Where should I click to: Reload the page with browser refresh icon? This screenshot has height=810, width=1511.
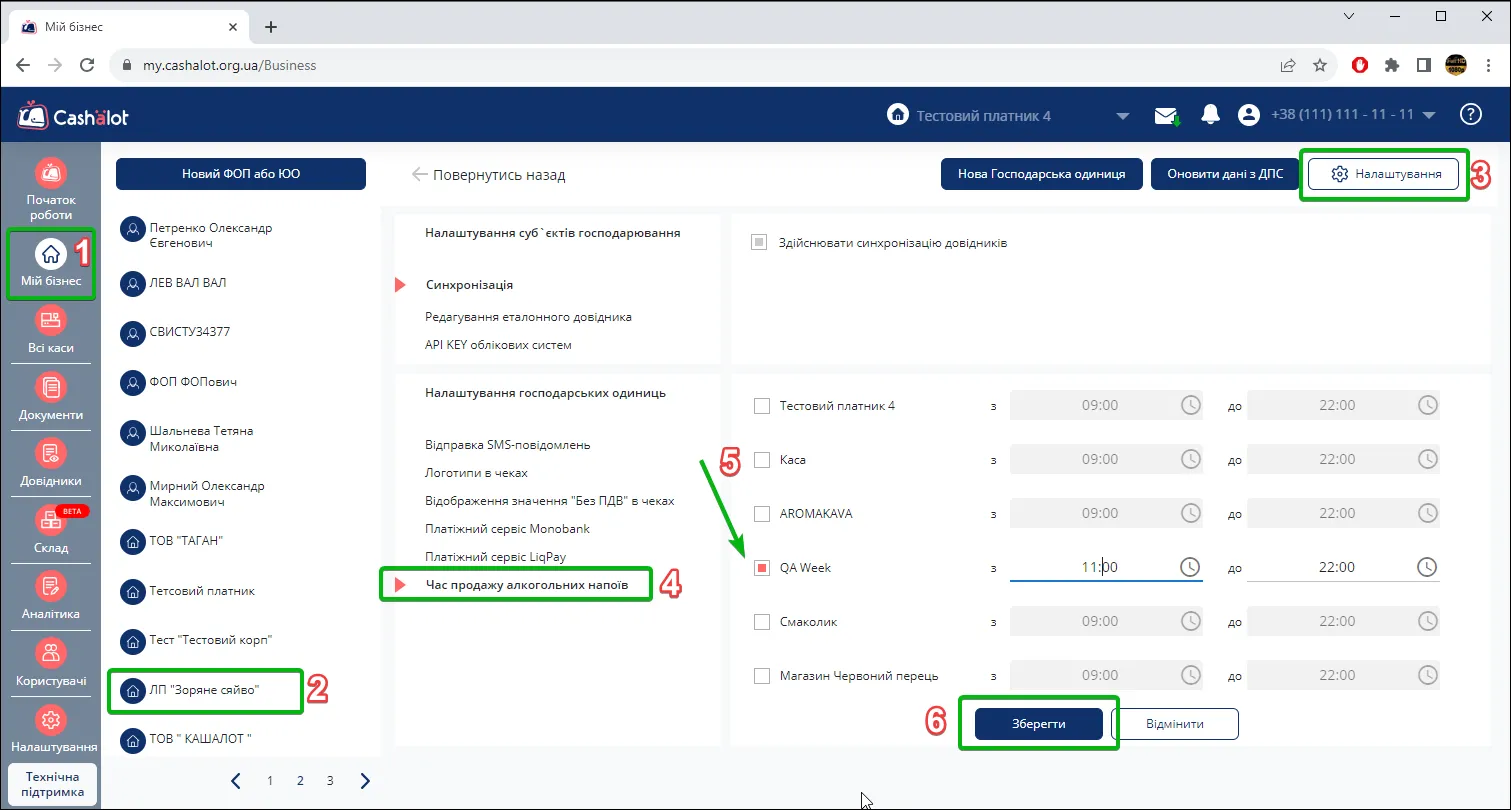[x=87, y=65]
